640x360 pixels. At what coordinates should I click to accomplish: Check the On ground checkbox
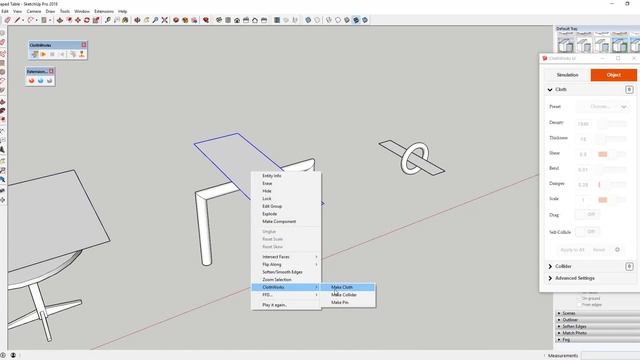[579, 298]
